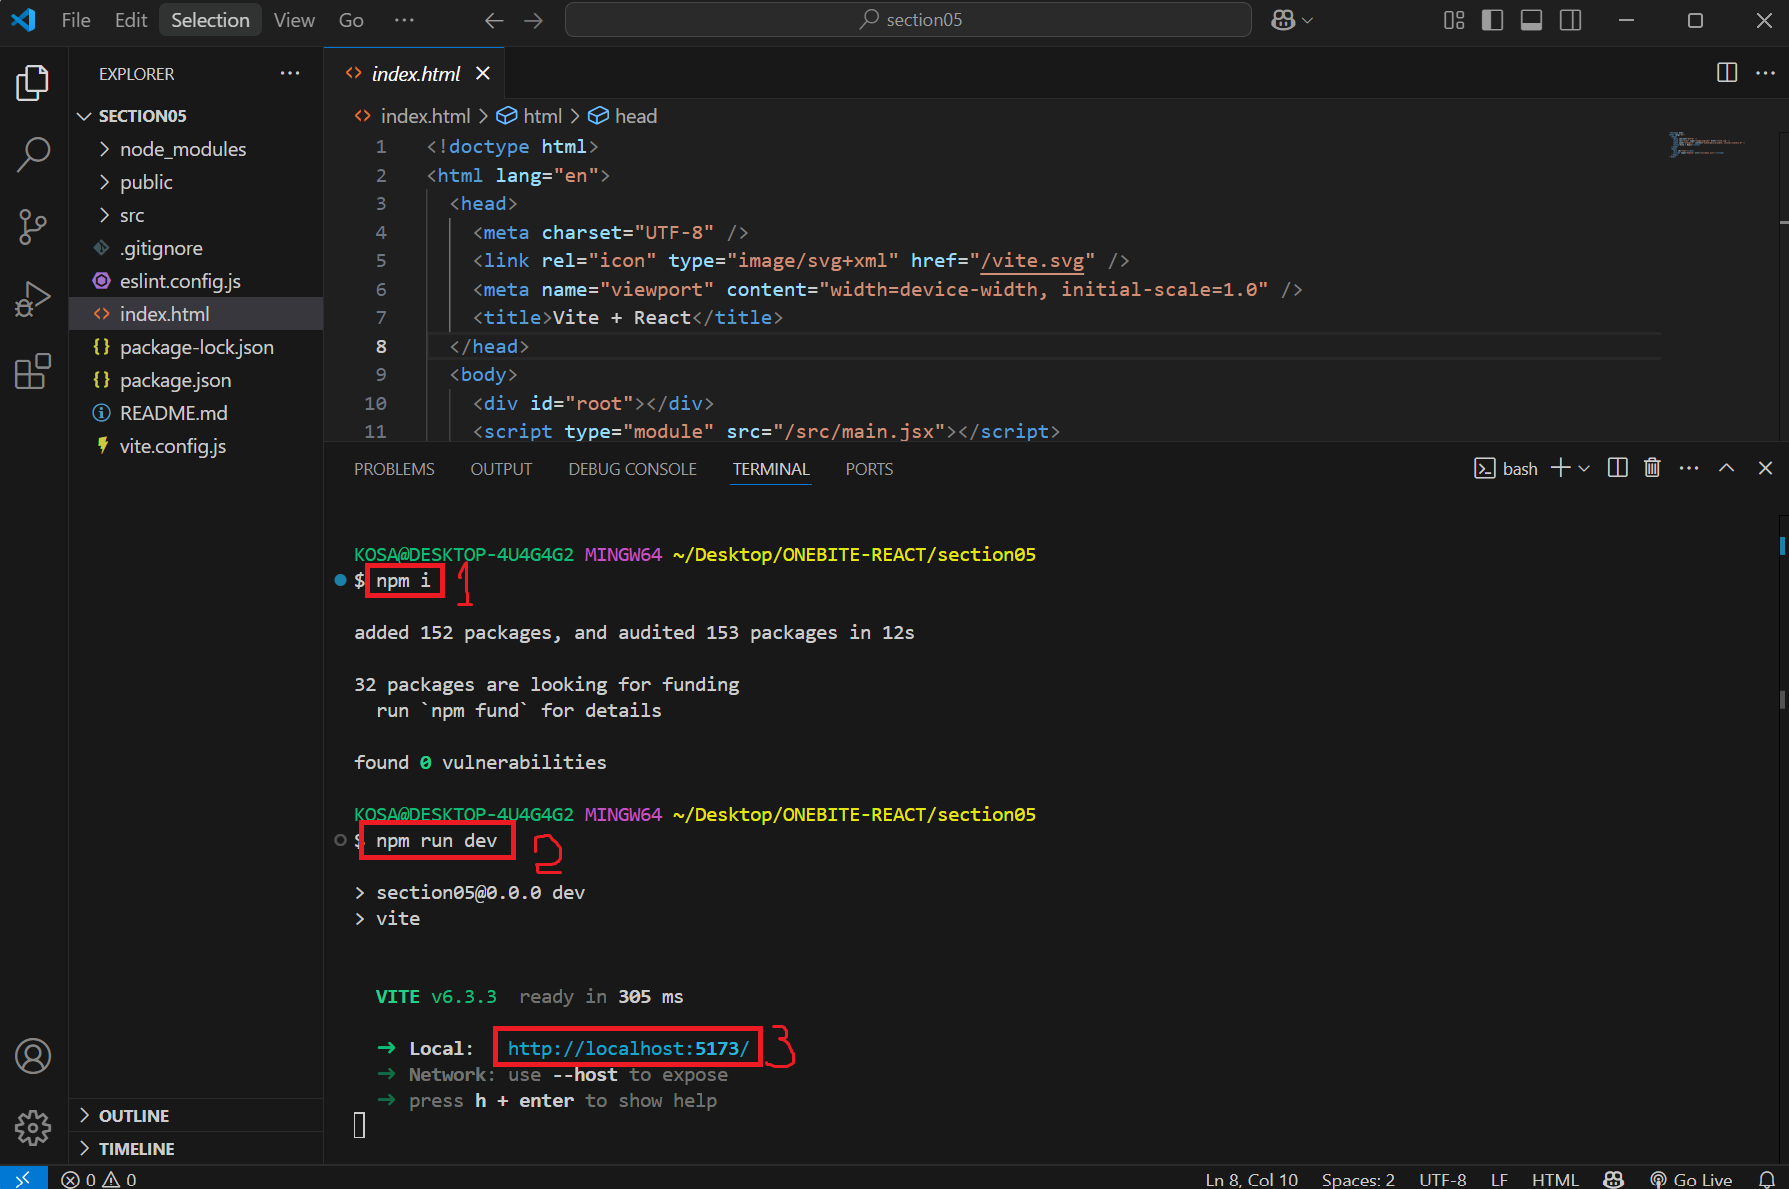Expand the node_modules folder

click(196, 149)
